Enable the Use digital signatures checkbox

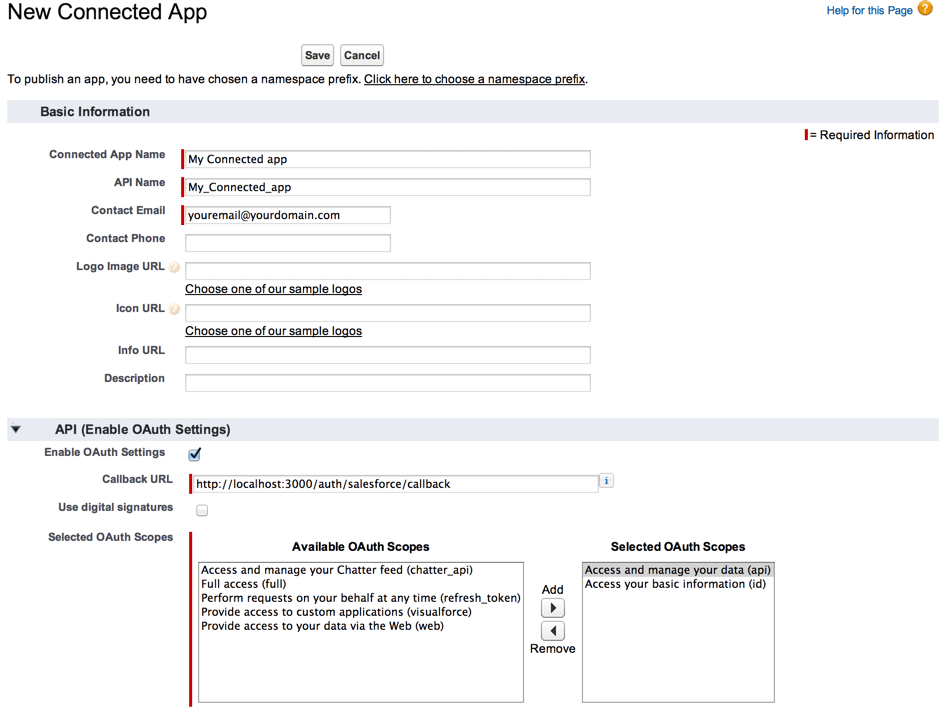pos(202,510)
